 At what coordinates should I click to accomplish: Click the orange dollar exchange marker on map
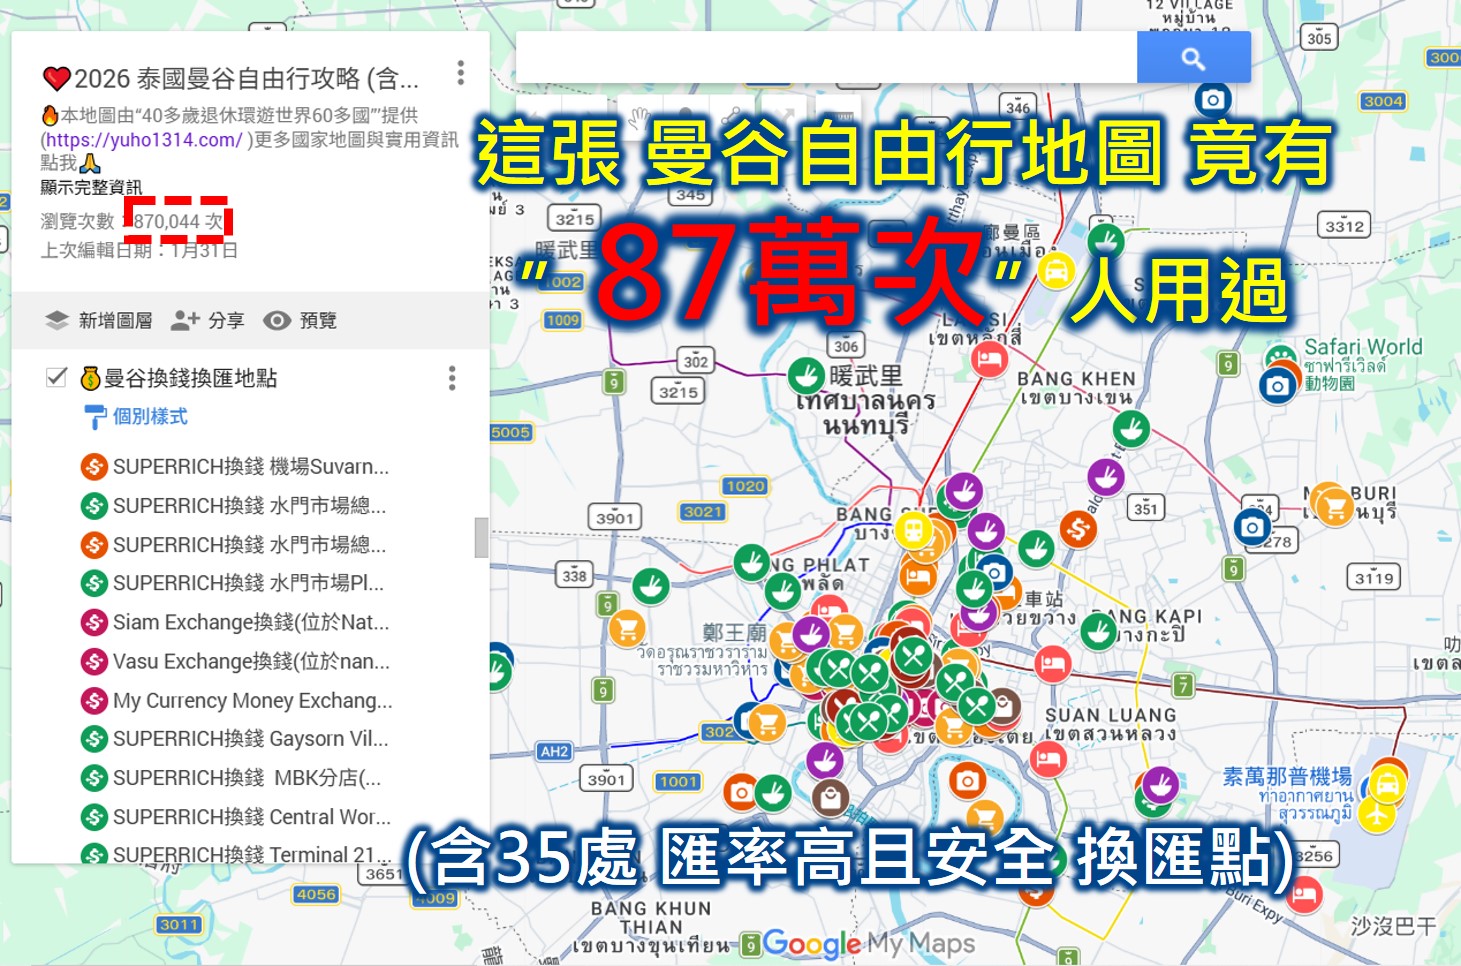tap(1077, 528)
